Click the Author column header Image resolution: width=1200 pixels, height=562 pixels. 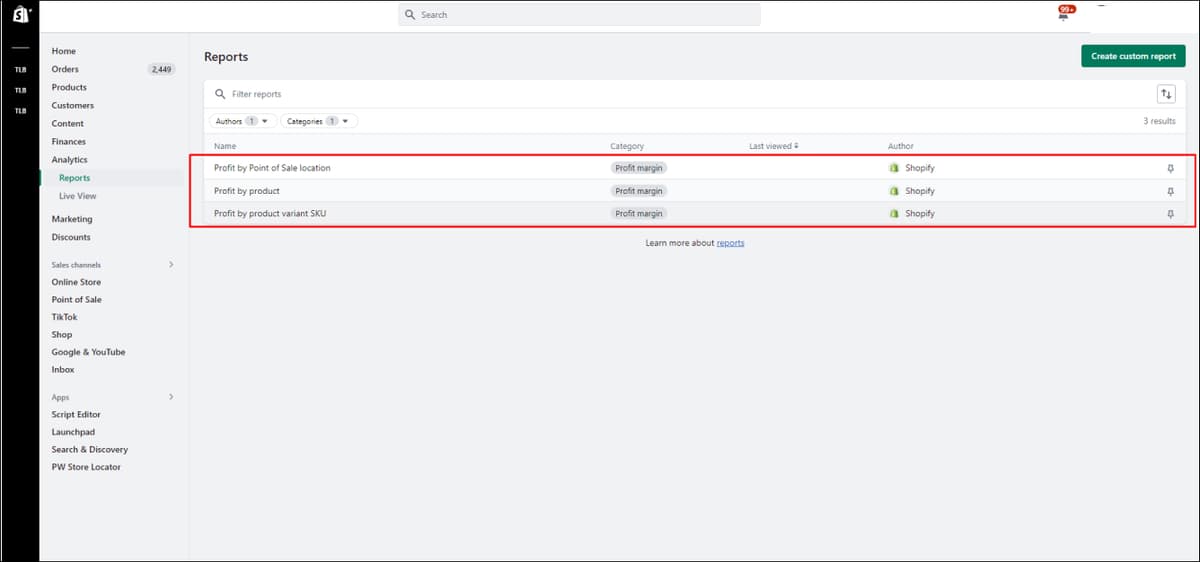click(x=901, y=146)
